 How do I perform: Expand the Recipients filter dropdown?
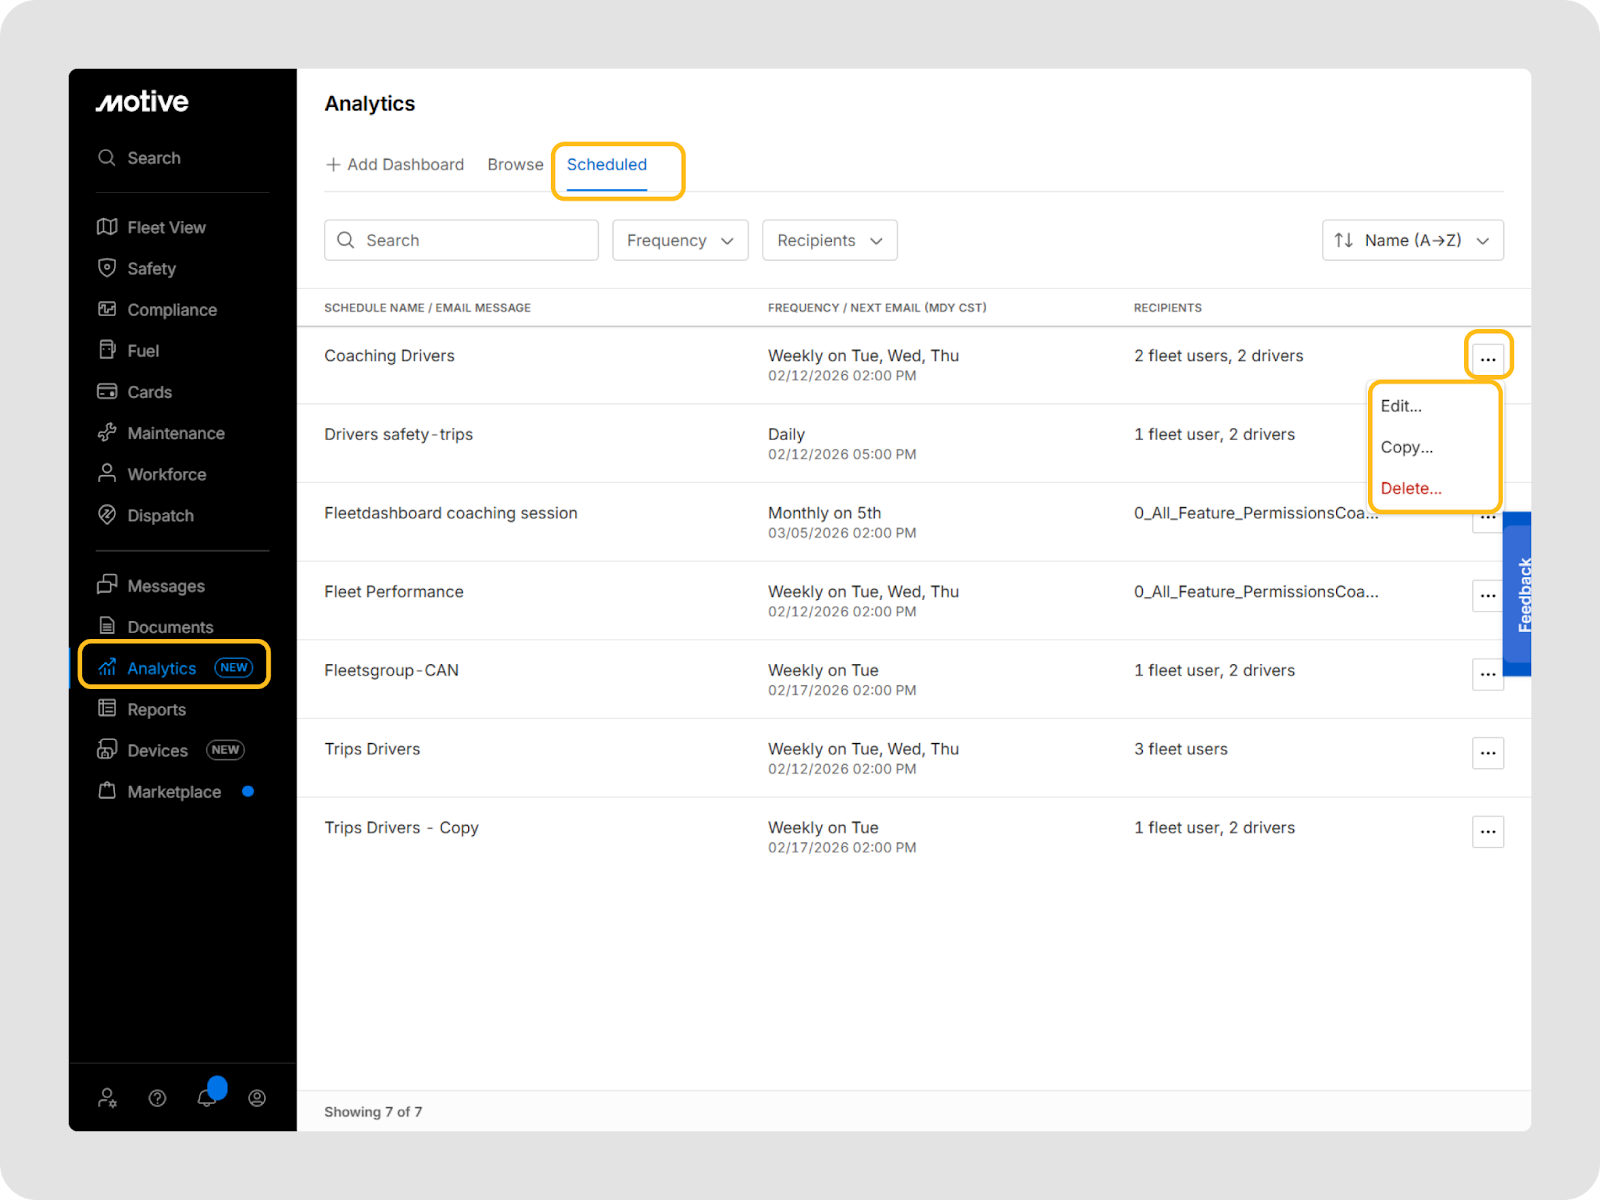(829, 240)
